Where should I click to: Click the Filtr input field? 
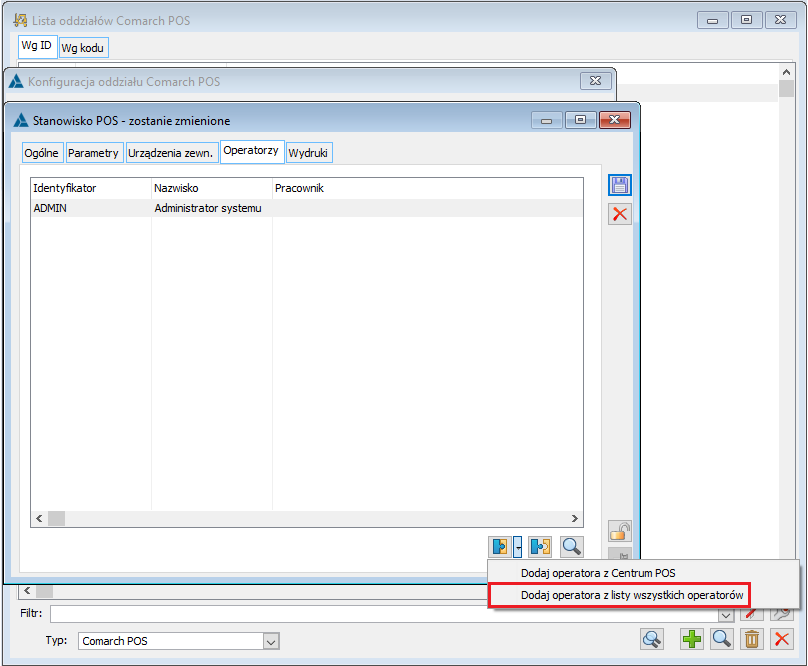(384, 614)
